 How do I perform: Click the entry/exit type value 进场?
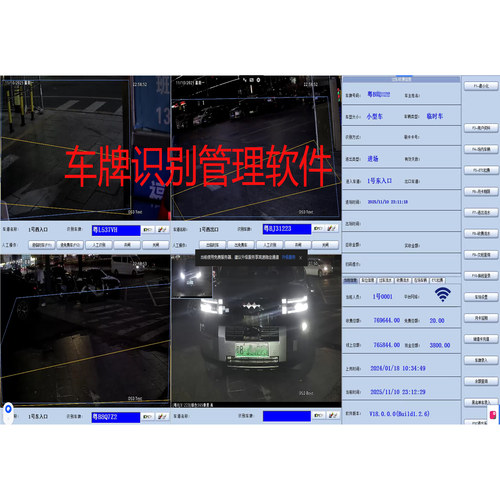[x=373, y=159]
